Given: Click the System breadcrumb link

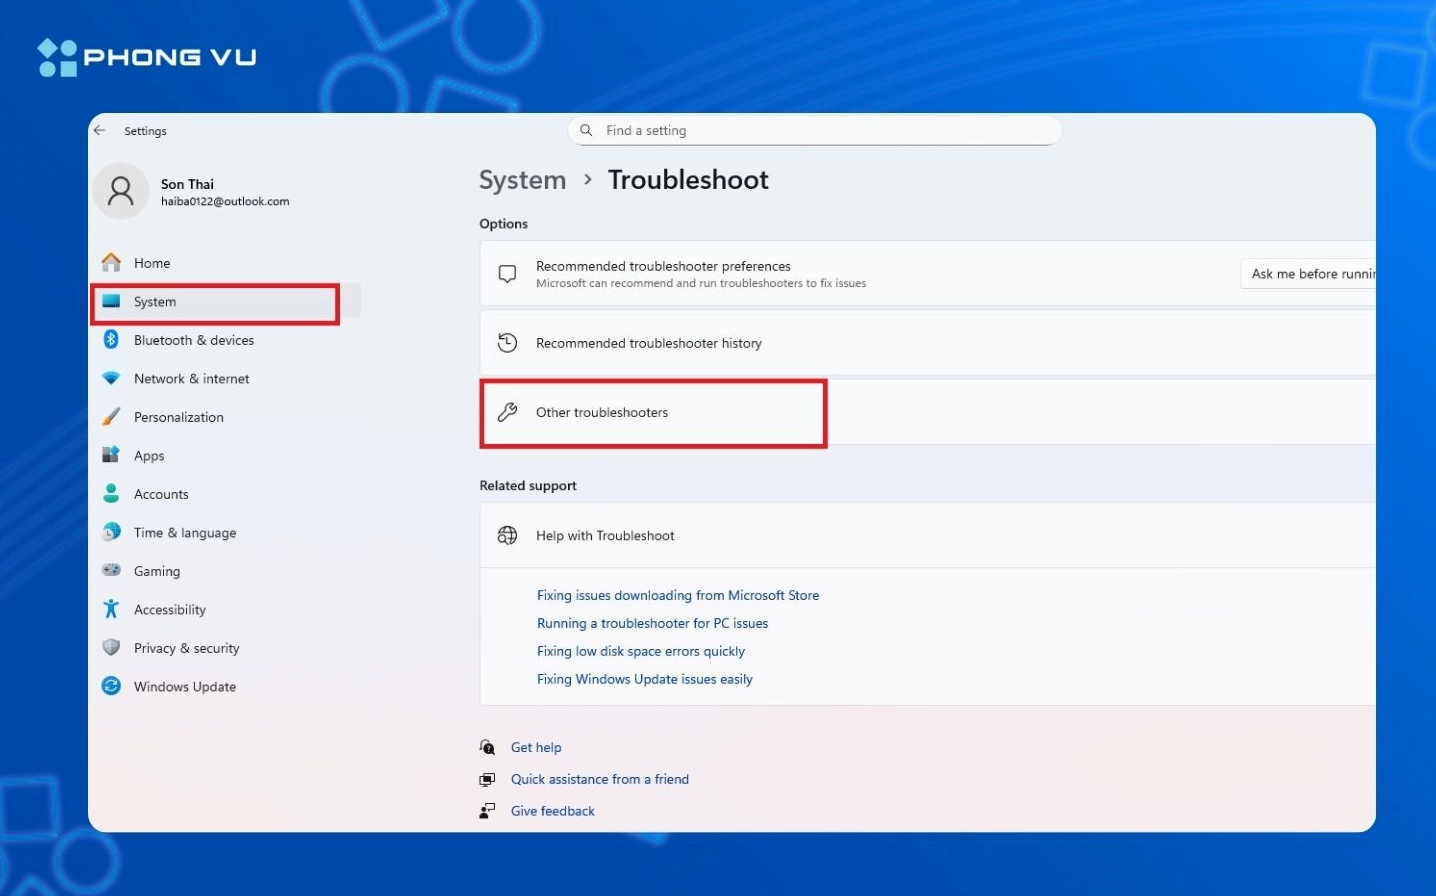Looking at the screenshot, I should coord(522,180).
